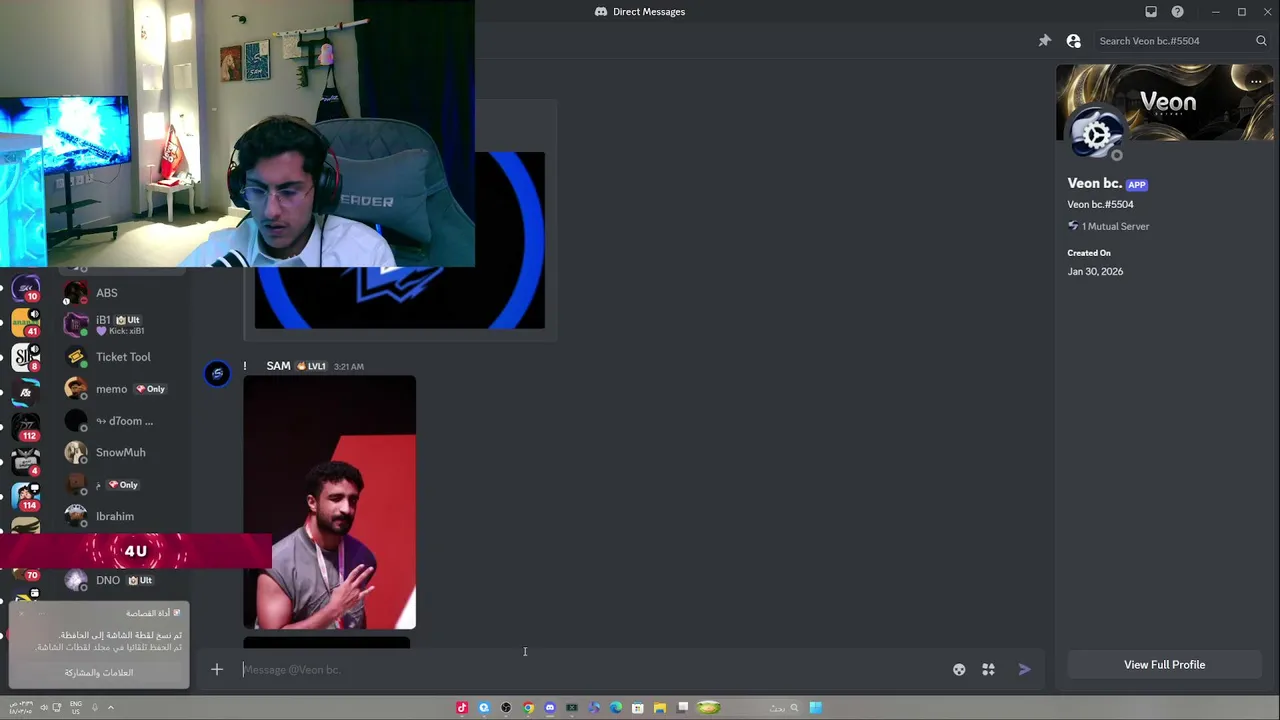1280x720 pixels.
Task: Click the SAM username in chat
Action: coord(278,366)
